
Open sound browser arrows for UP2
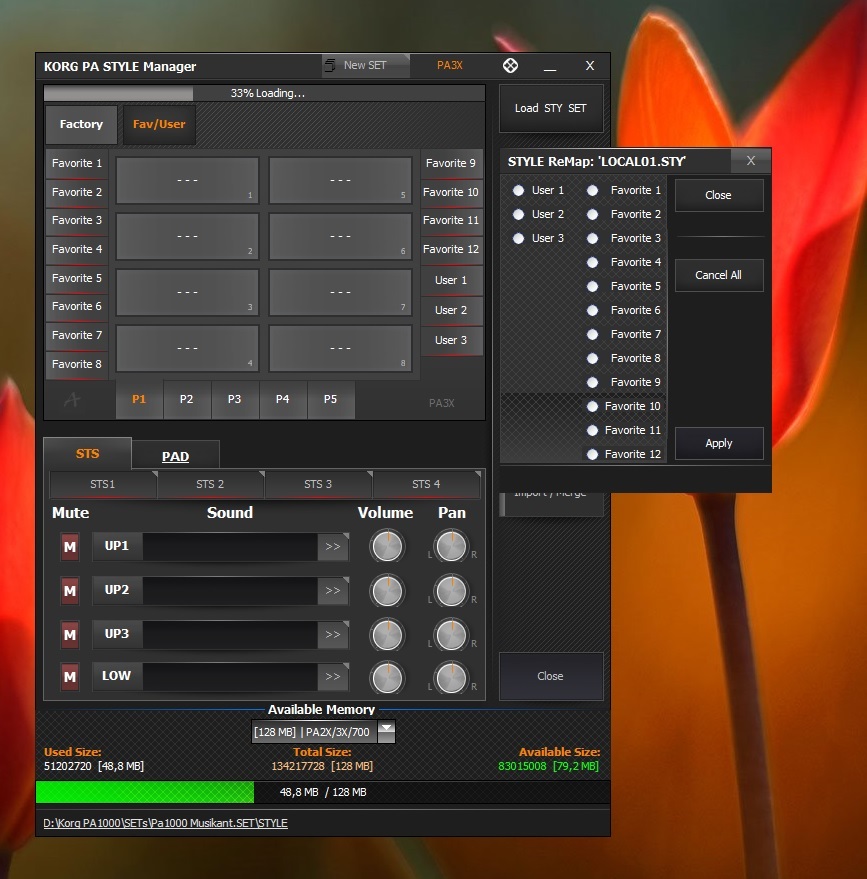[333, 591]
